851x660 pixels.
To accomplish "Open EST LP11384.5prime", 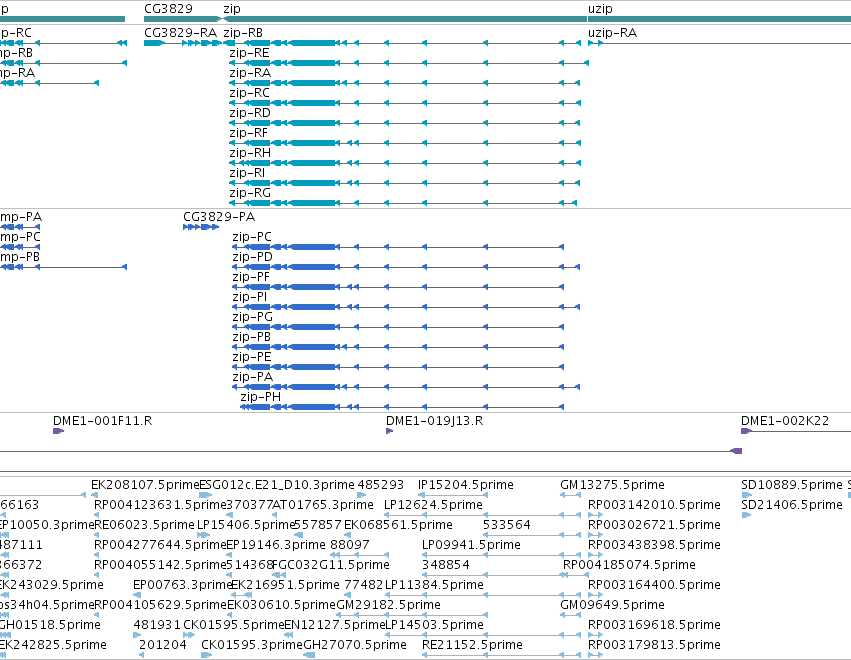I will pyautogui.click(x=434, y=585).
